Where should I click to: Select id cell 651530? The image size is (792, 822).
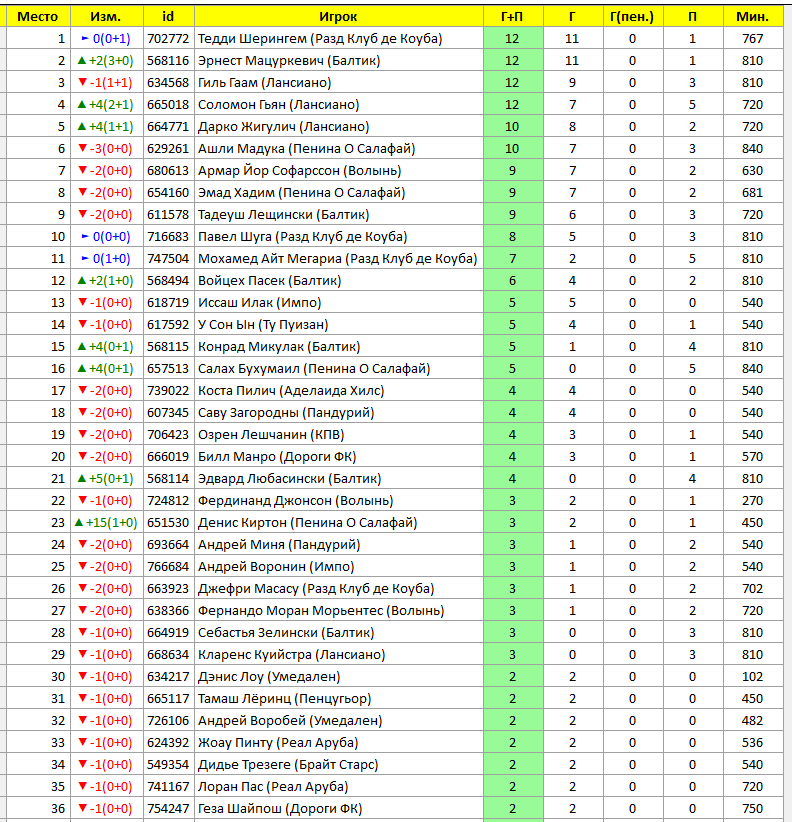click(x=168, y=523)
